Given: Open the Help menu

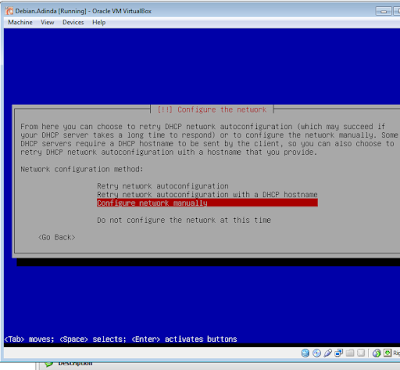Looking at the screenshot, I should pos(99,22).
